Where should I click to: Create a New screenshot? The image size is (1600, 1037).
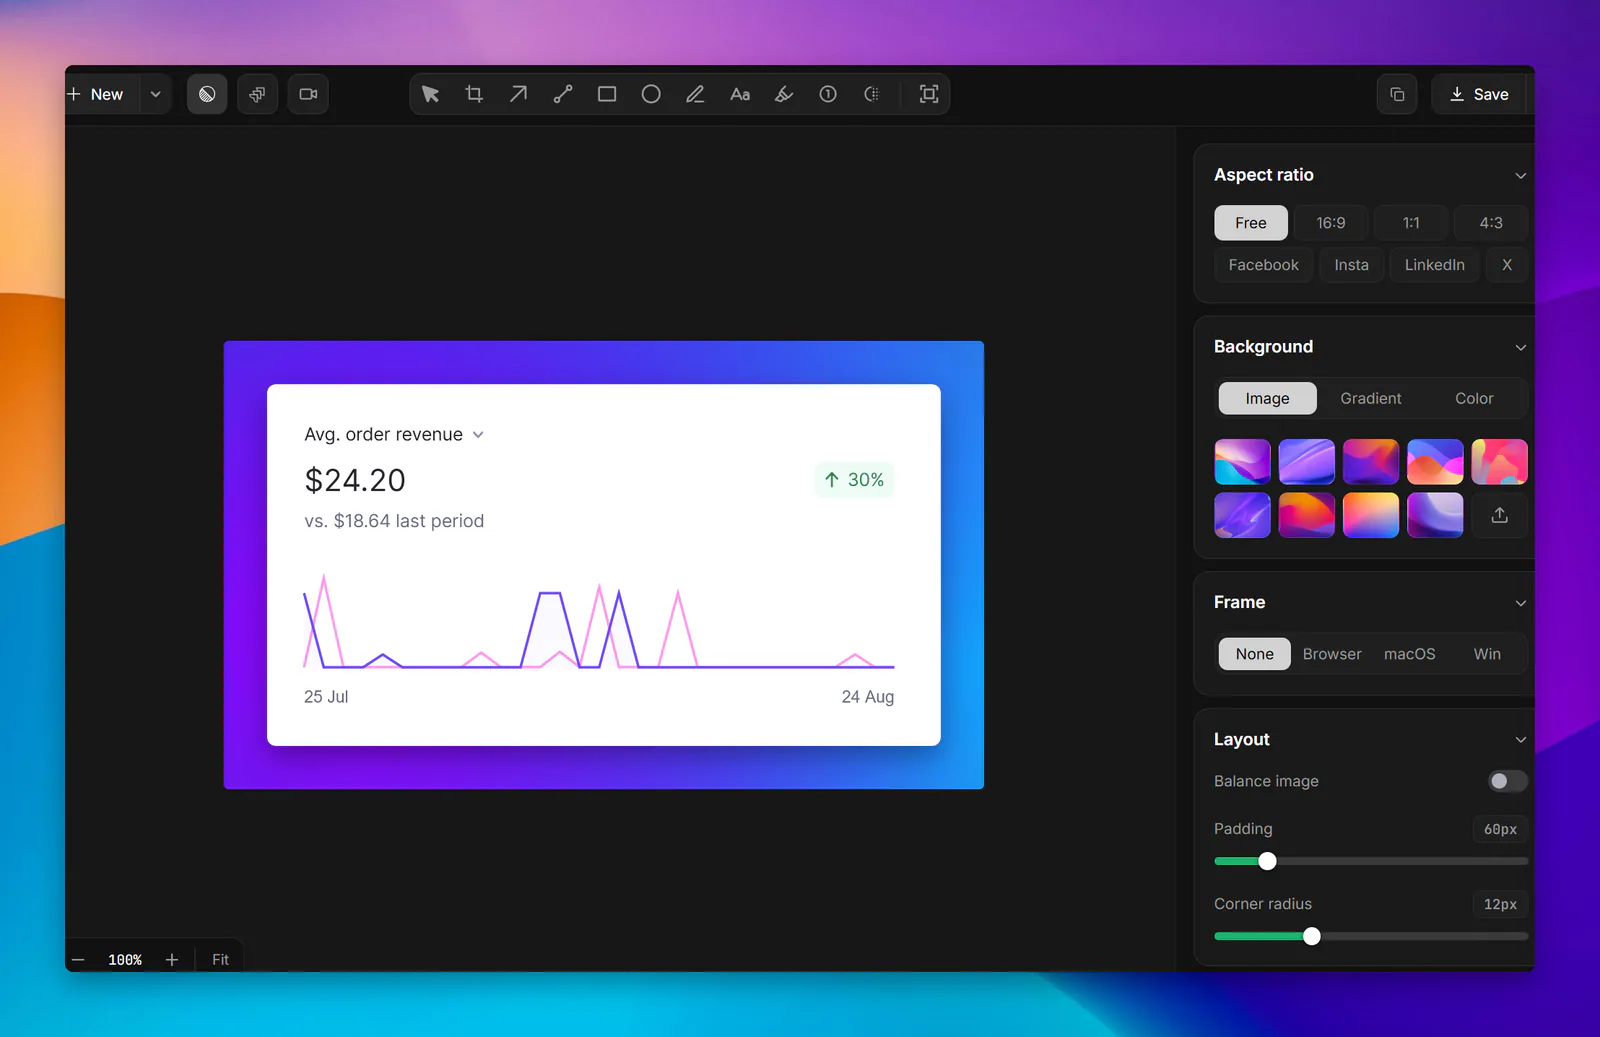click(x=97, y=94)
